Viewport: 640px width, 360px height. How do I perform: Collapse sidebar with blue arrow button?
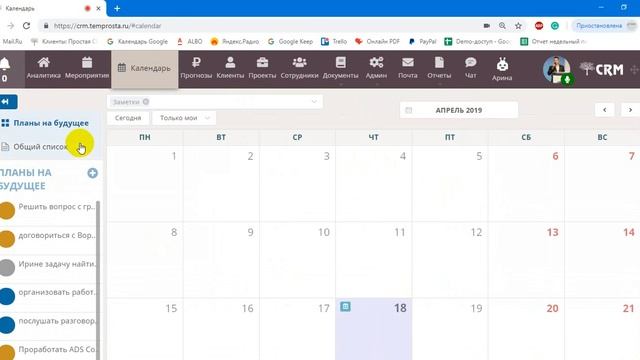click(x=8, y=102)
